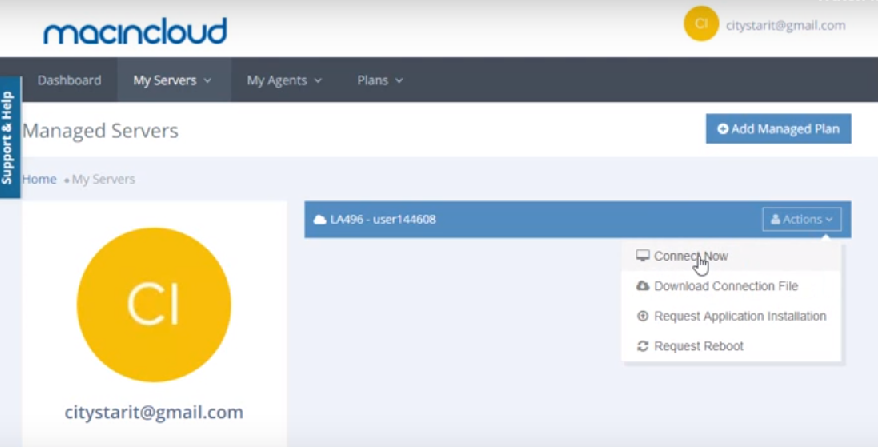The height and width of the screenshot is (447, 878).
Task: Choose Connect Now from the Actions menu
Action: pos(731,257)
